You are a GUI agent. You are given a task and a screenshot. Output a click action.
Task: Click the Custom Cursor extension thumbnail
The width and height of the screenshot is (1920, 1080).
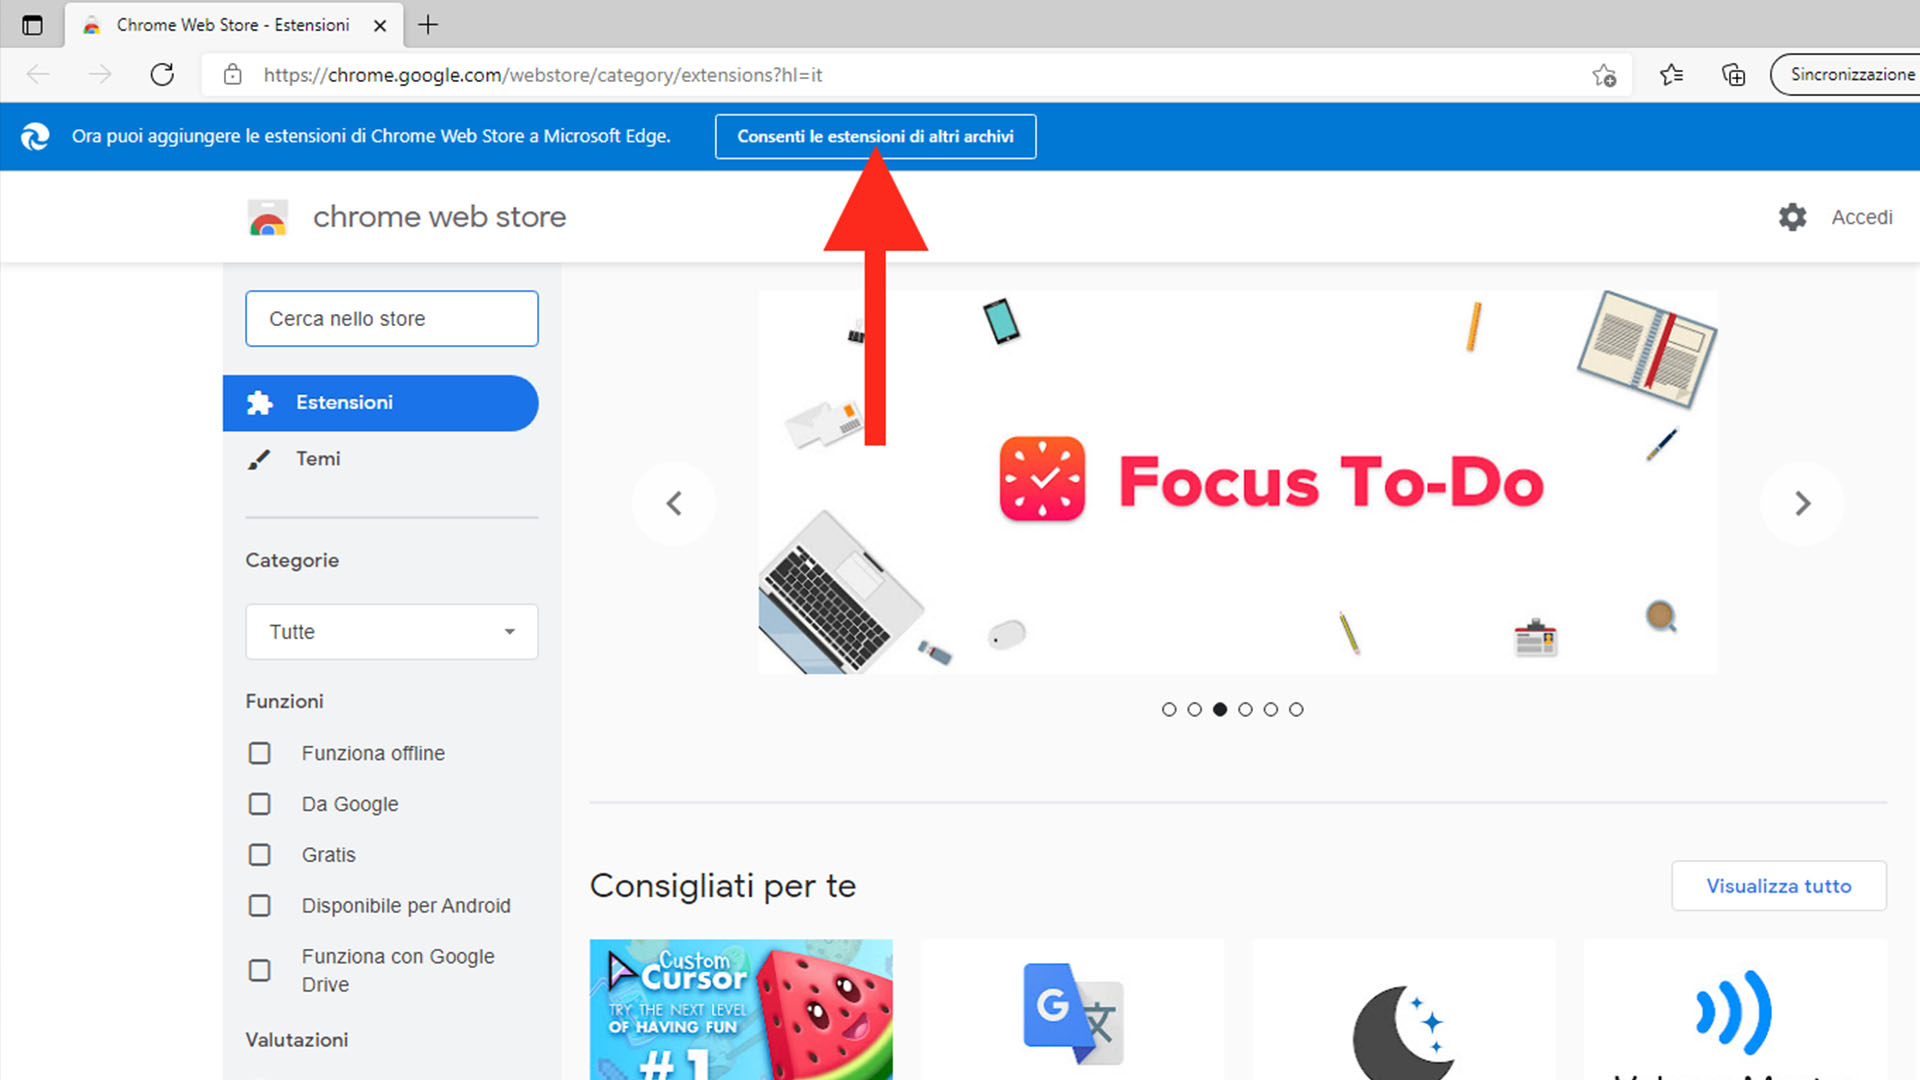click(742, 1007)
